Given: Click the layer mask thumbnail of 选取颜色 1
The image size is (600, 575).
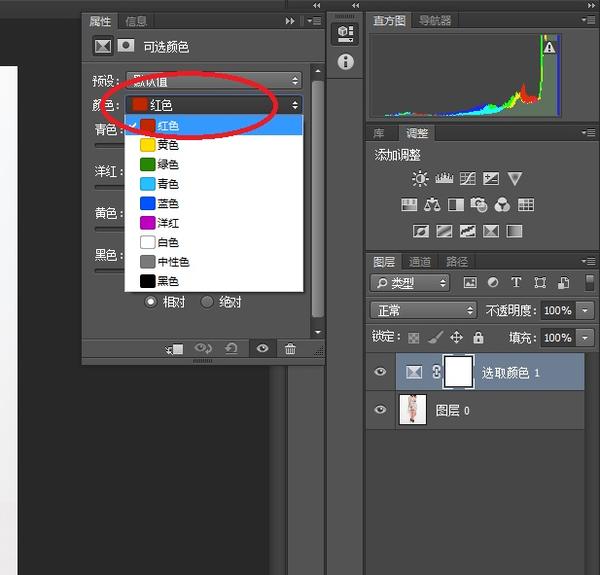Looking at the screenshot, I should (458, 371).
